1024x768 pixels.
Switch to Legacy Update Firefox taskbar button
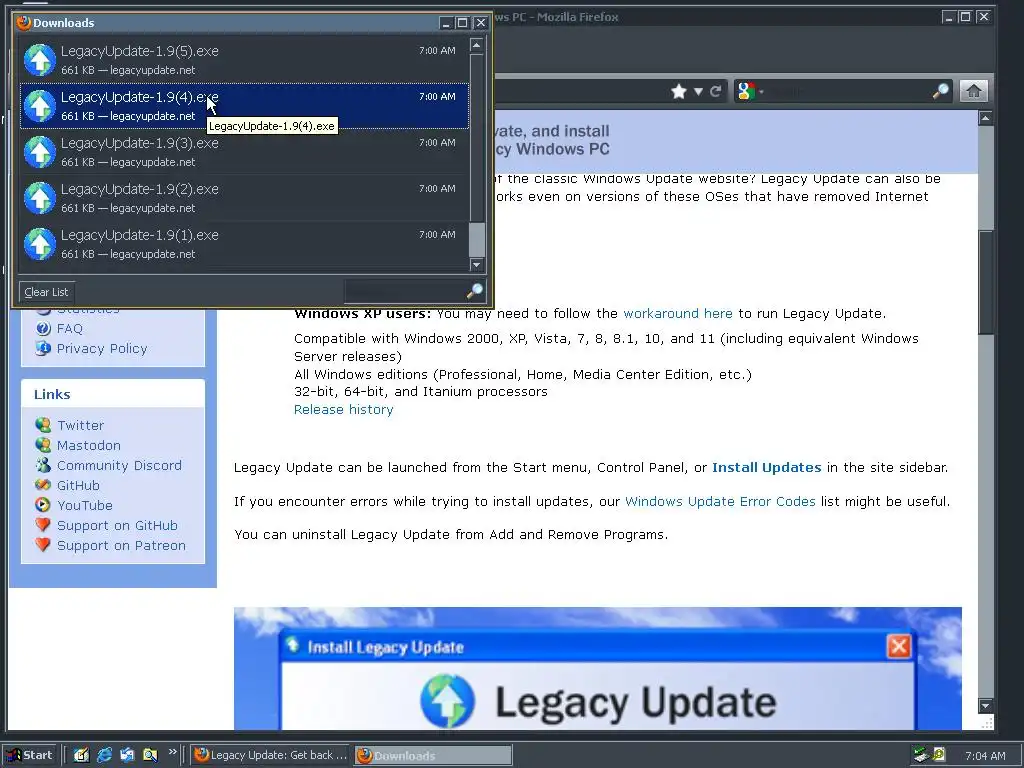(x=271, y=755)
